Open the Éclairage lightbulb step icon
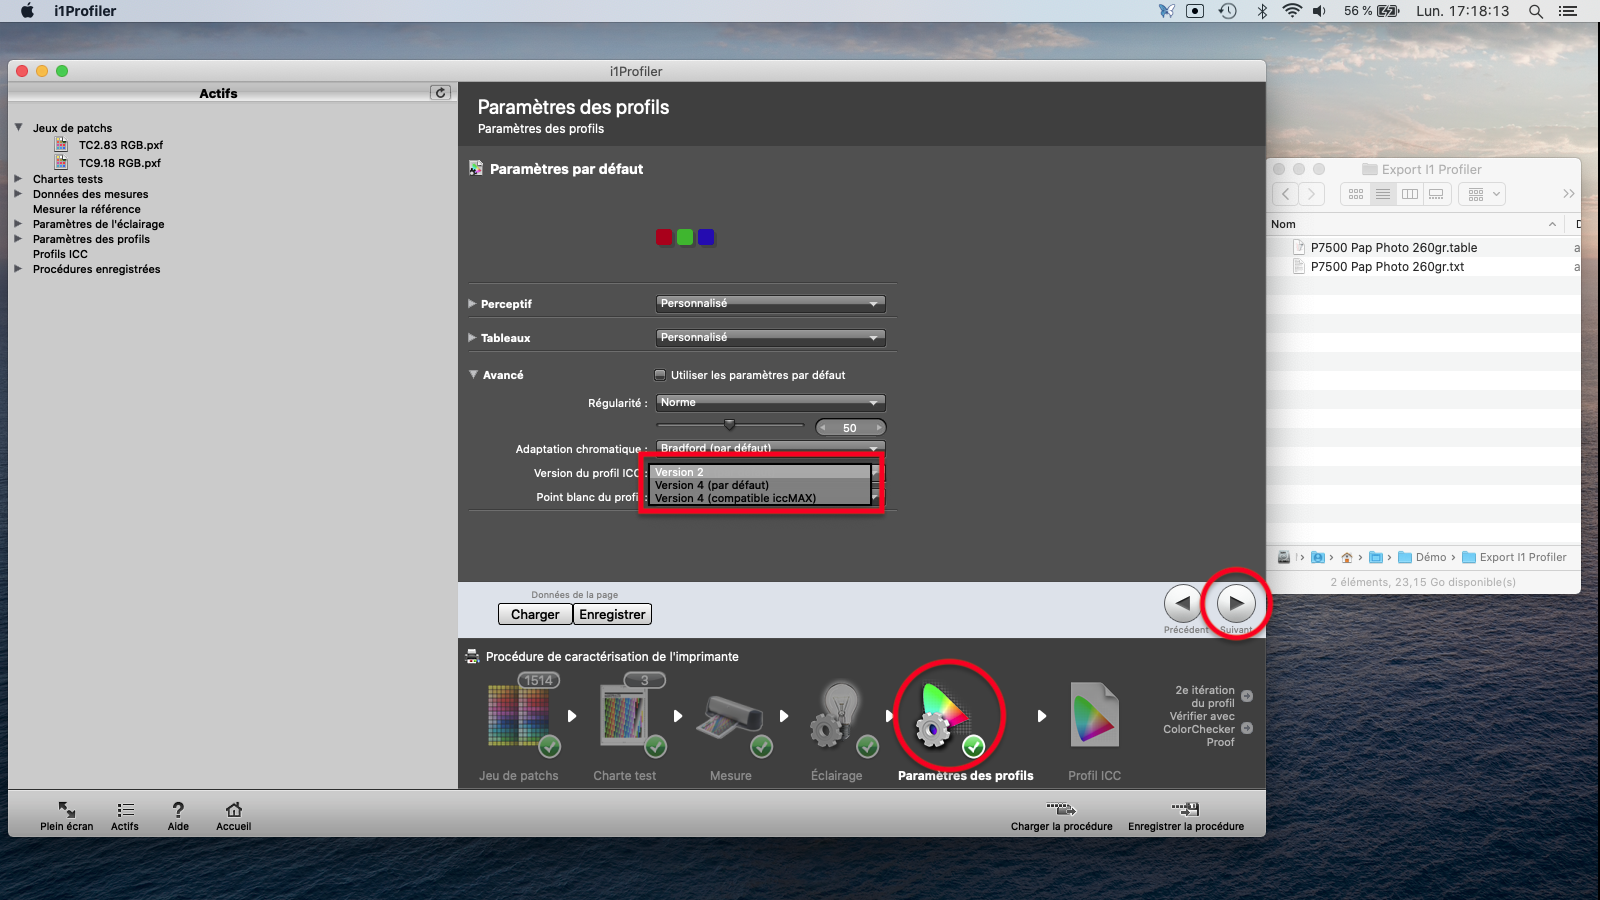1600x900 pixels. point(837,715)
